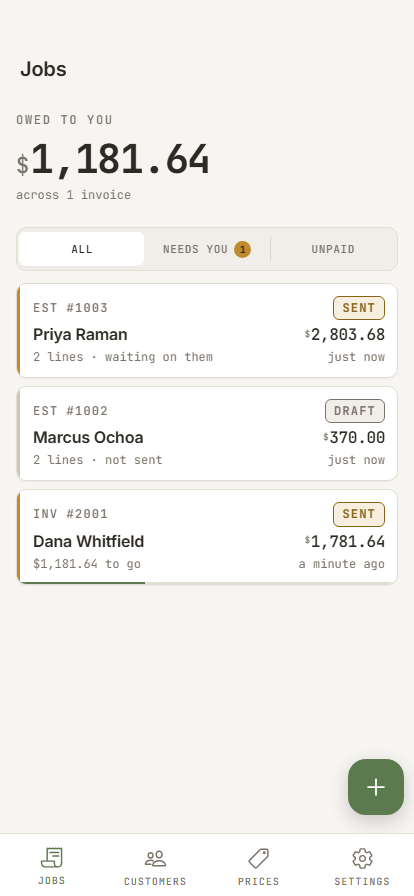Open estimate #1003 for Priya Raman
Image resolution: width=414 pixels, height=896 pixels.
(x=207, y=330)
